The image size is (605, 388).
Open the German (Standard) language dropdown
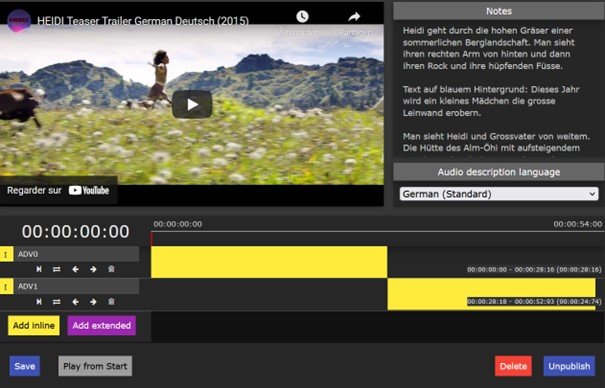pyautogui.click(x=499, y=194)
